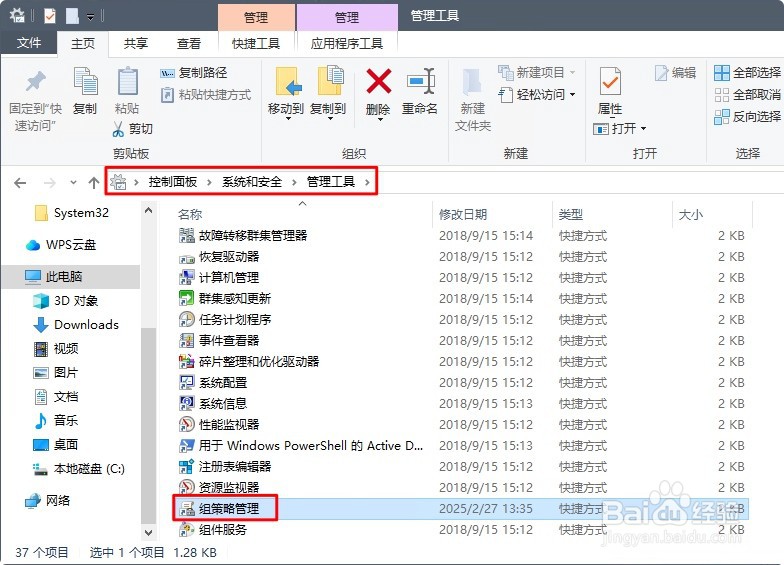The height and width of the screenshot is (565, 784).
Task: Sort by the 名称 column header
Action: click(x=303, y=214)
